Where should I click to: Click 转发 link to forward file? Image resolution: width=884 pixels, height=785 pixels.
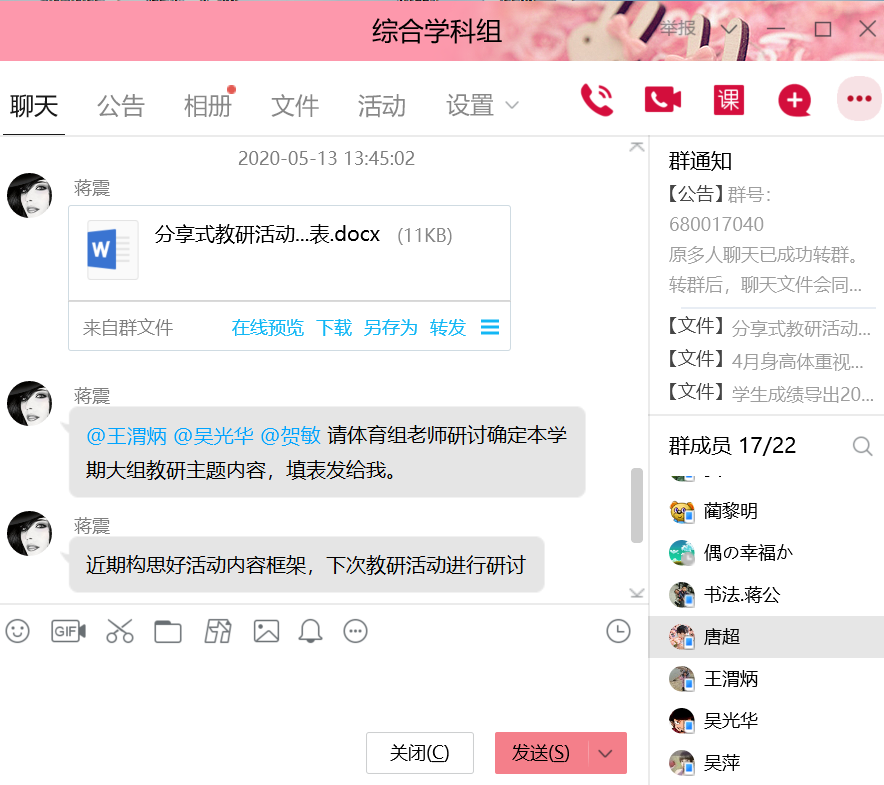tap(448, 328)
